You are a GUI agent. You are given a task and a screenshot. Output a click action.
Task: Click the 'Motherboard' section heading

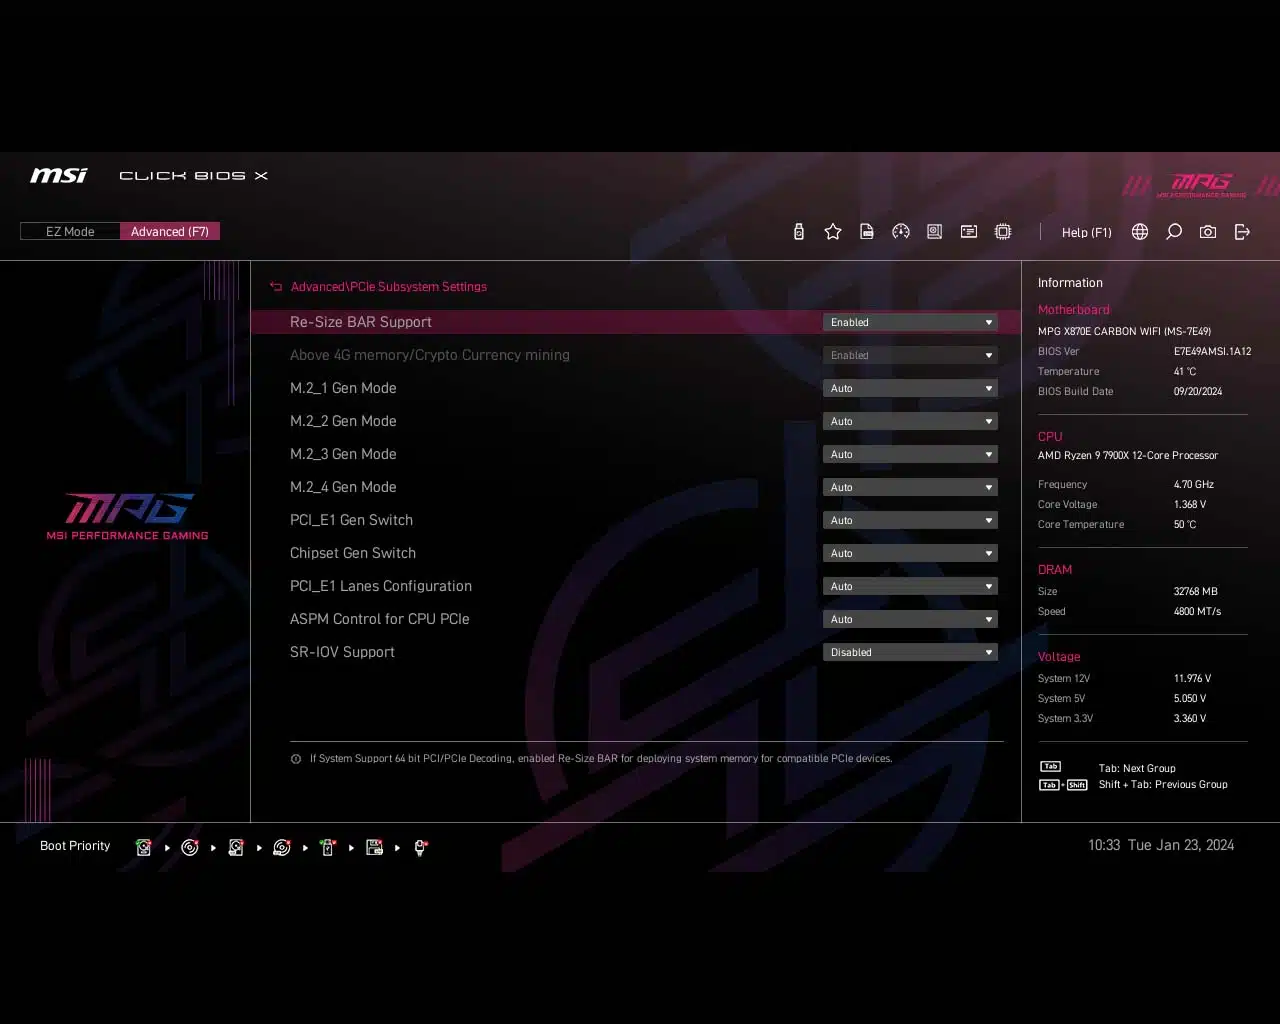pos(1073,310)
